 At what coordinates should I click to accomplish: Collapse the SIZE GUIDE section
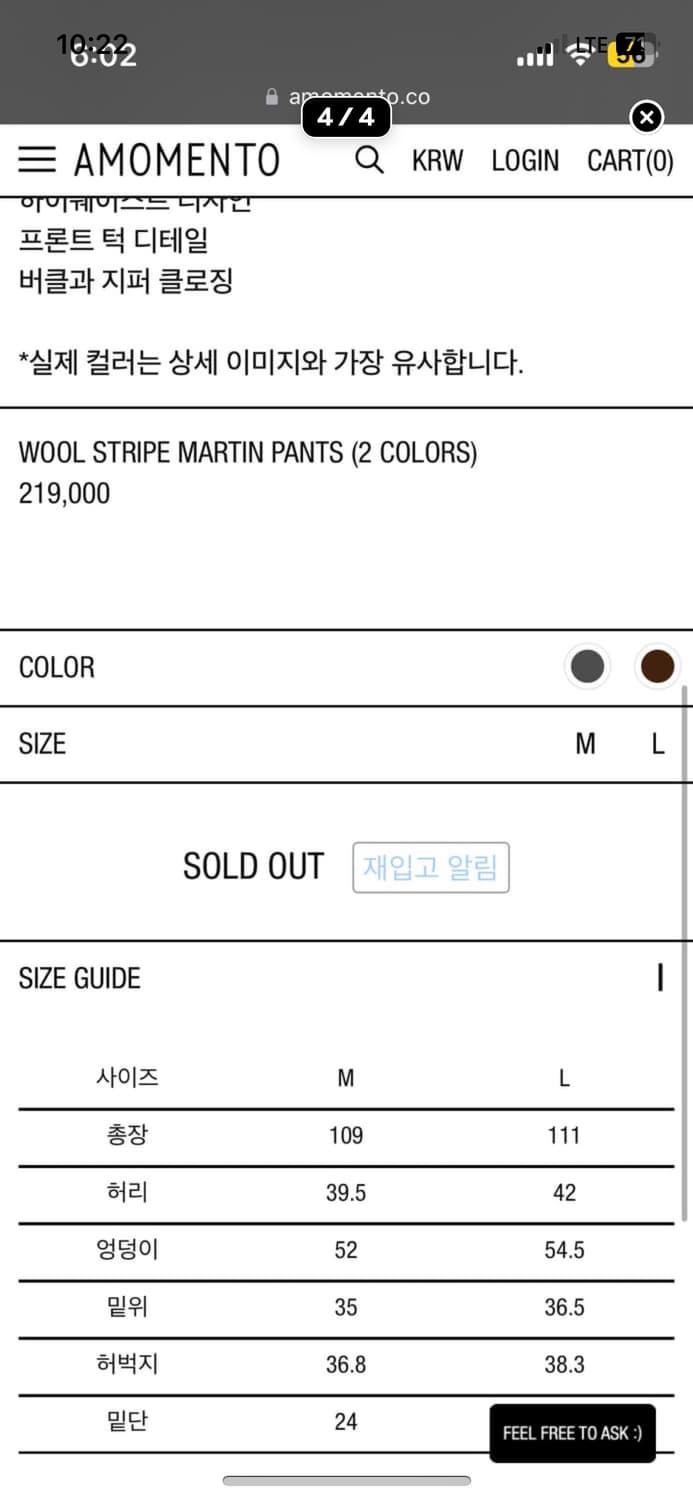[660, 978]
